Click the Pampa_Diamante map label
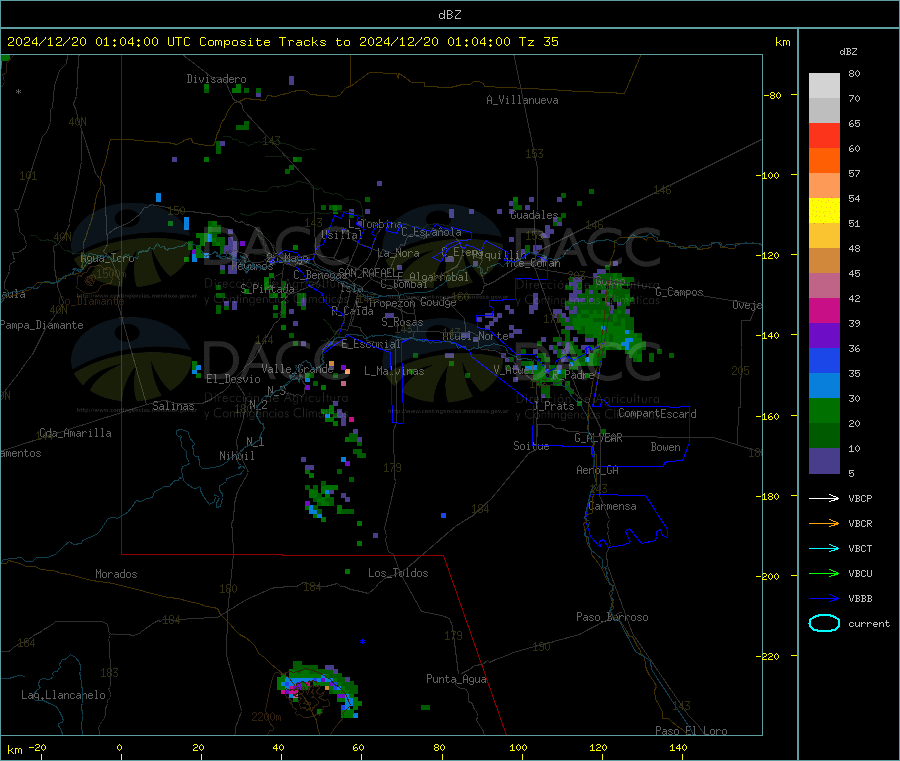The image size is (900, 761). 41,325
